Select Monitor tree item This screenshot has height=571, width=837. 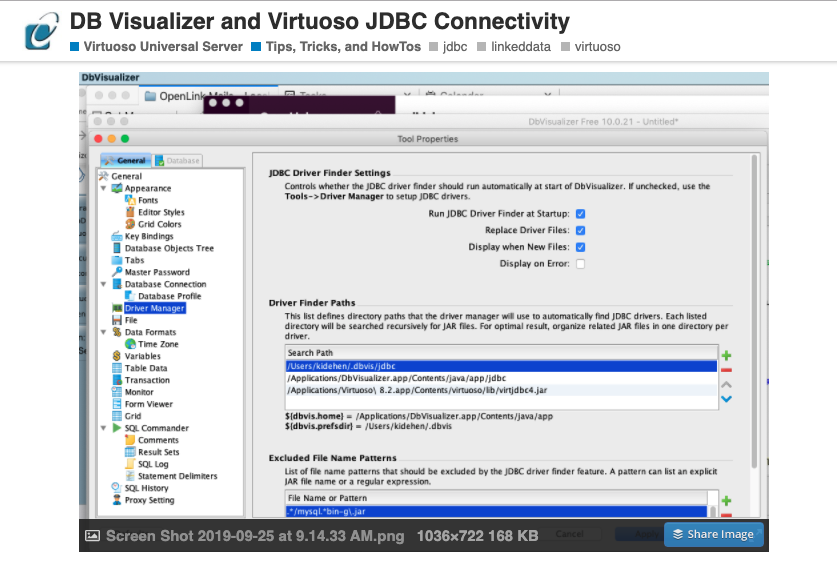139,392
